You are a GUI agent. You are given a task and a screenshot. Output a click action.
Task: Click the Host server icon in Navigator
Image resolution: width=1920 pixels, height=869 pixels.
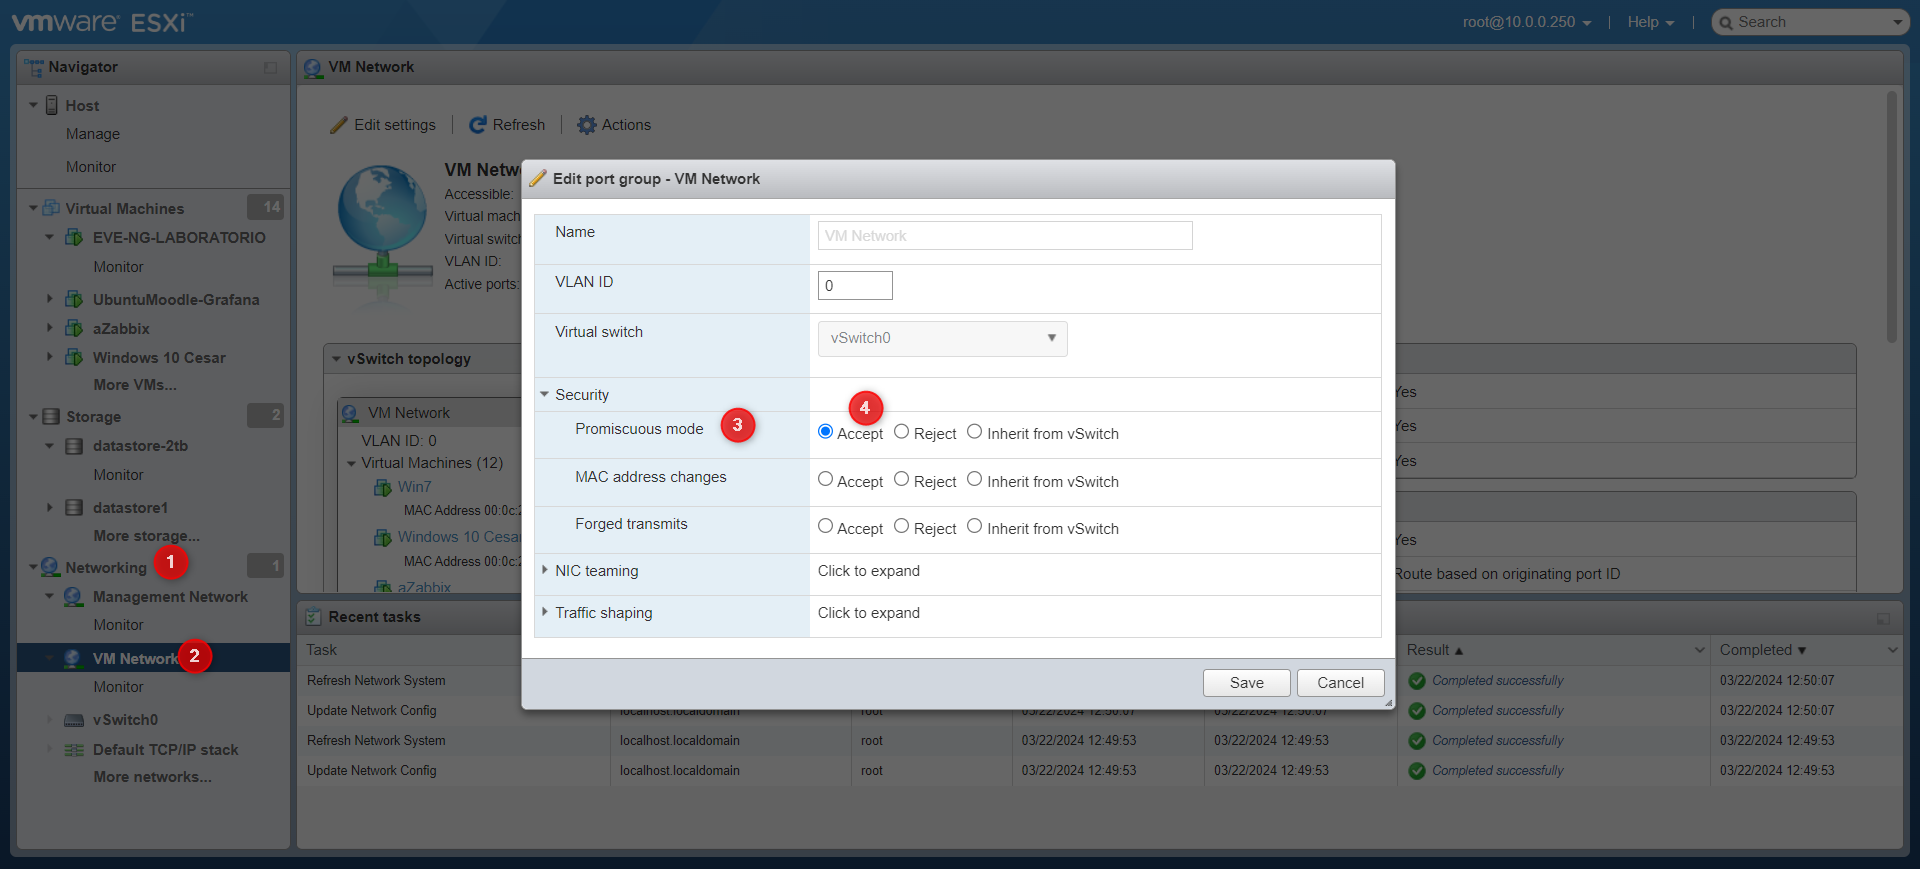pyautogui.click(x=52, y=105)
